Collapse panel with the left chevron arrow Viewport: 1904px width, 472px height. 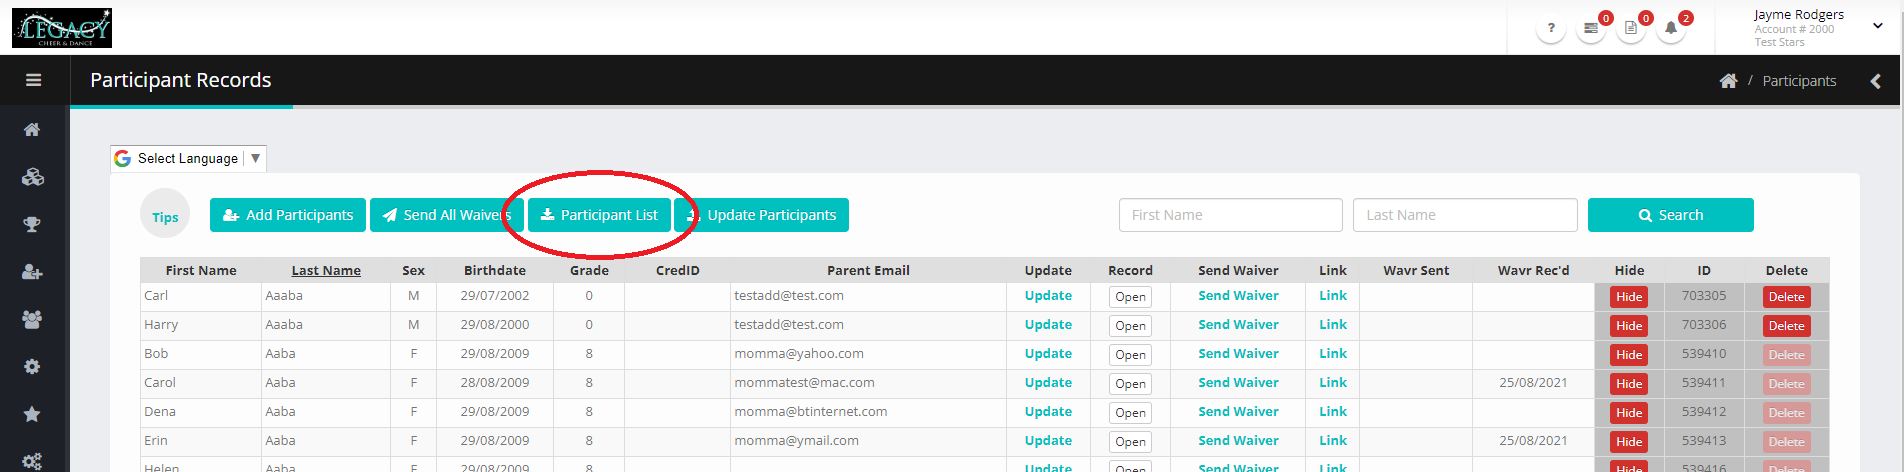[x=1876, y=81]
